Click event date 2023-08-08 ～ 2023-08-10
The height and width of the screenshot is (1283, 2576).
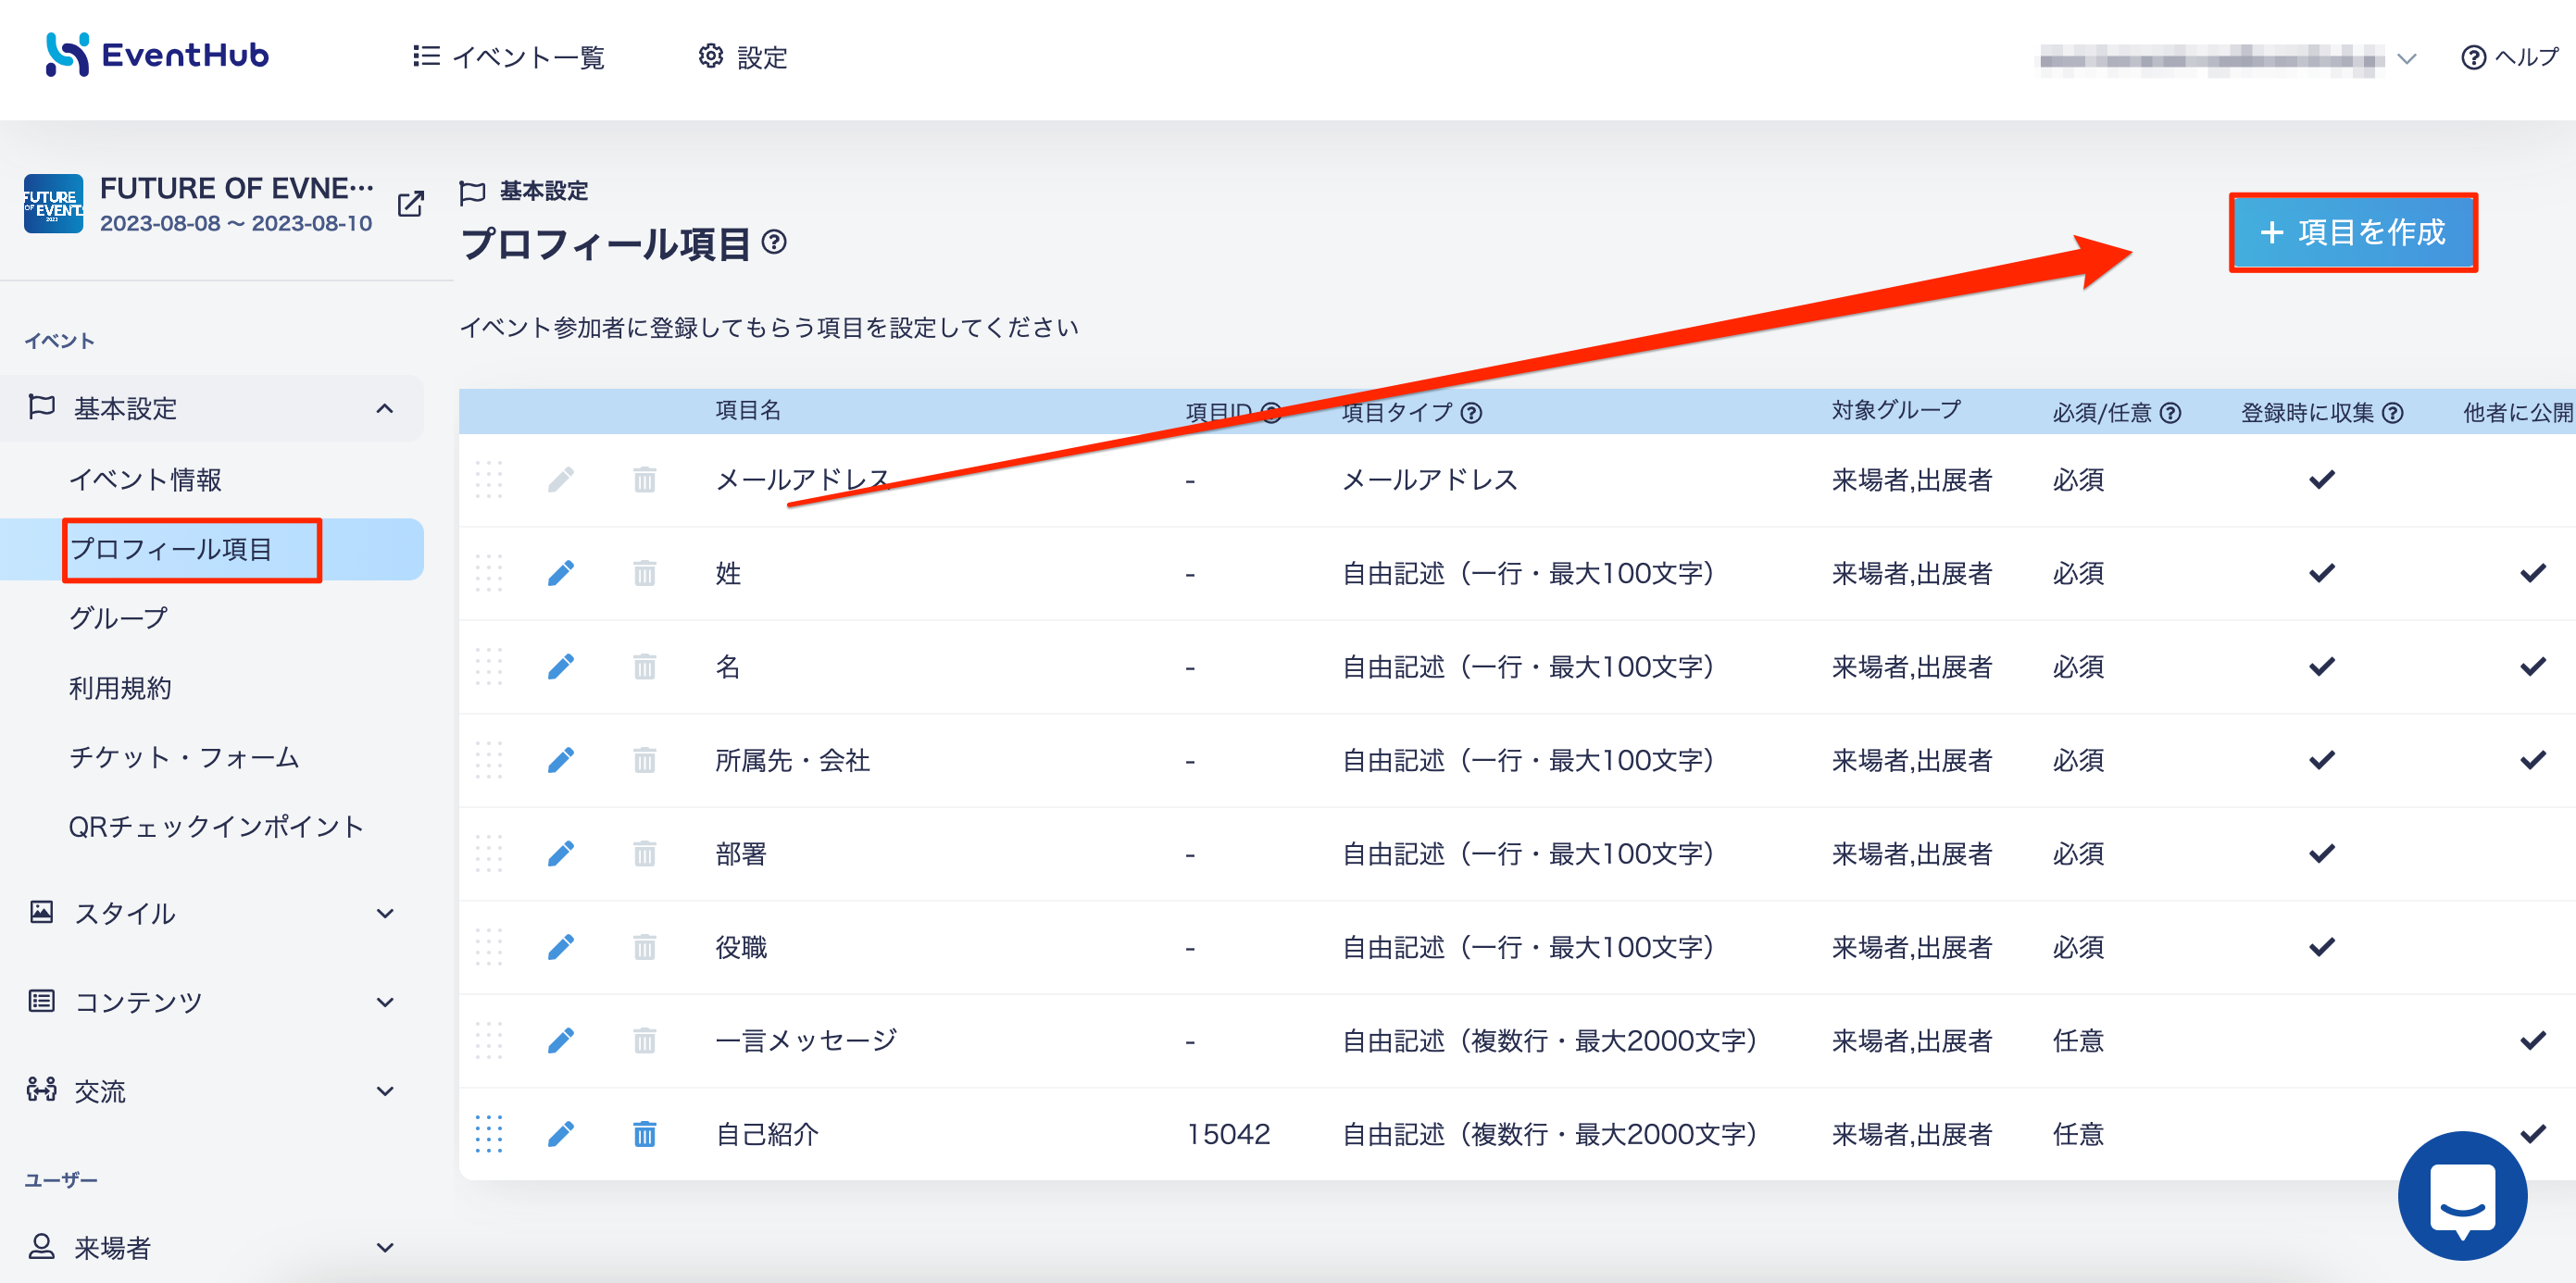point(236,224)
